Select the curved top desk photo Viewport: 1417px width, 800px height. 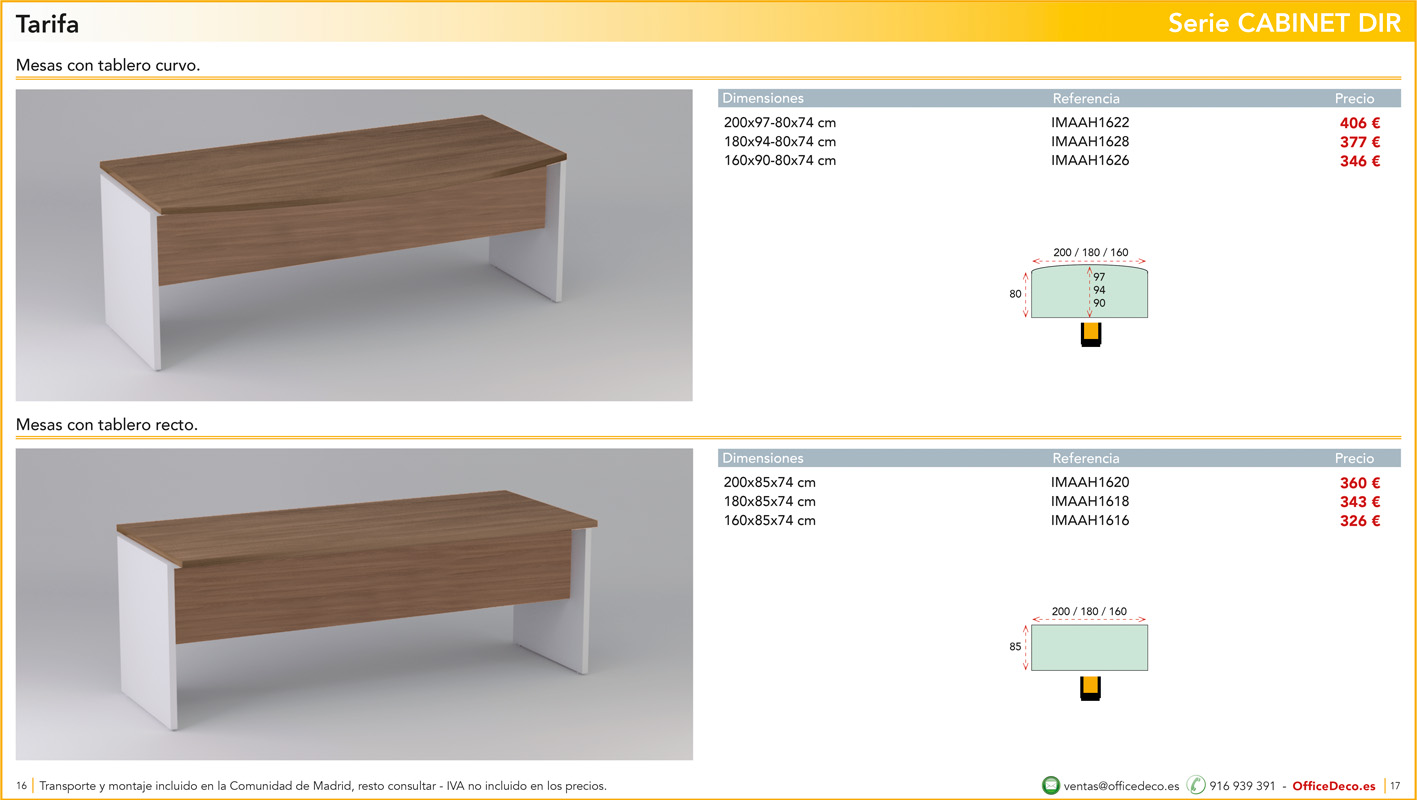tap(354, 245)
